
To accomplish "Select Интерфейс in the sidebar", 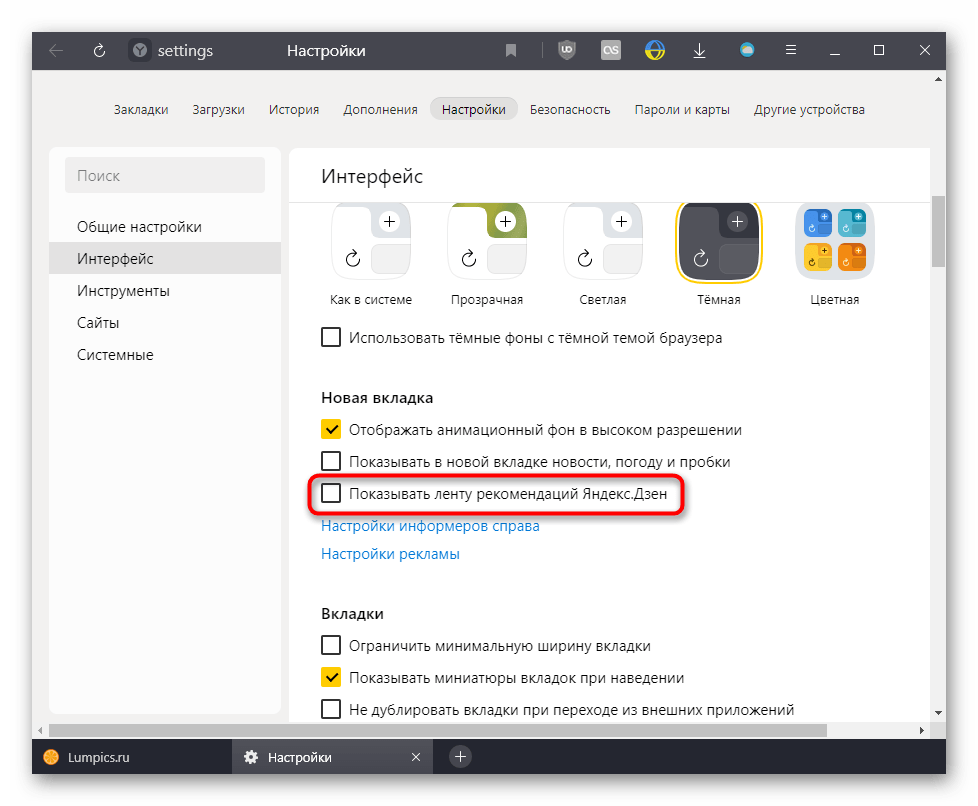I will coord(165,258).
